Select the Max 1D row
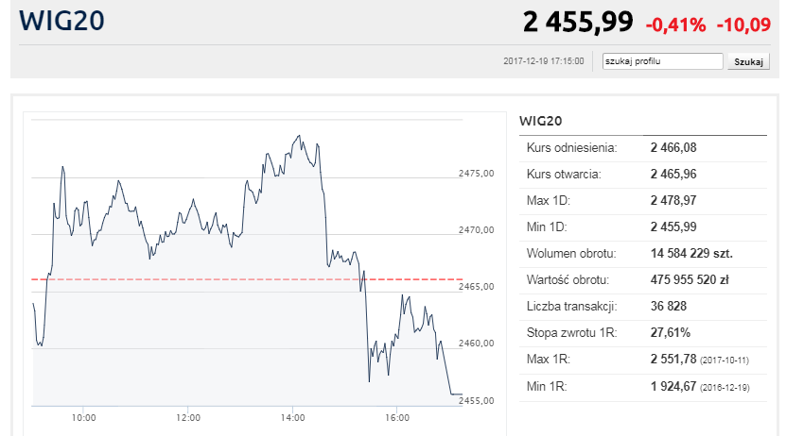 point(642,201)
